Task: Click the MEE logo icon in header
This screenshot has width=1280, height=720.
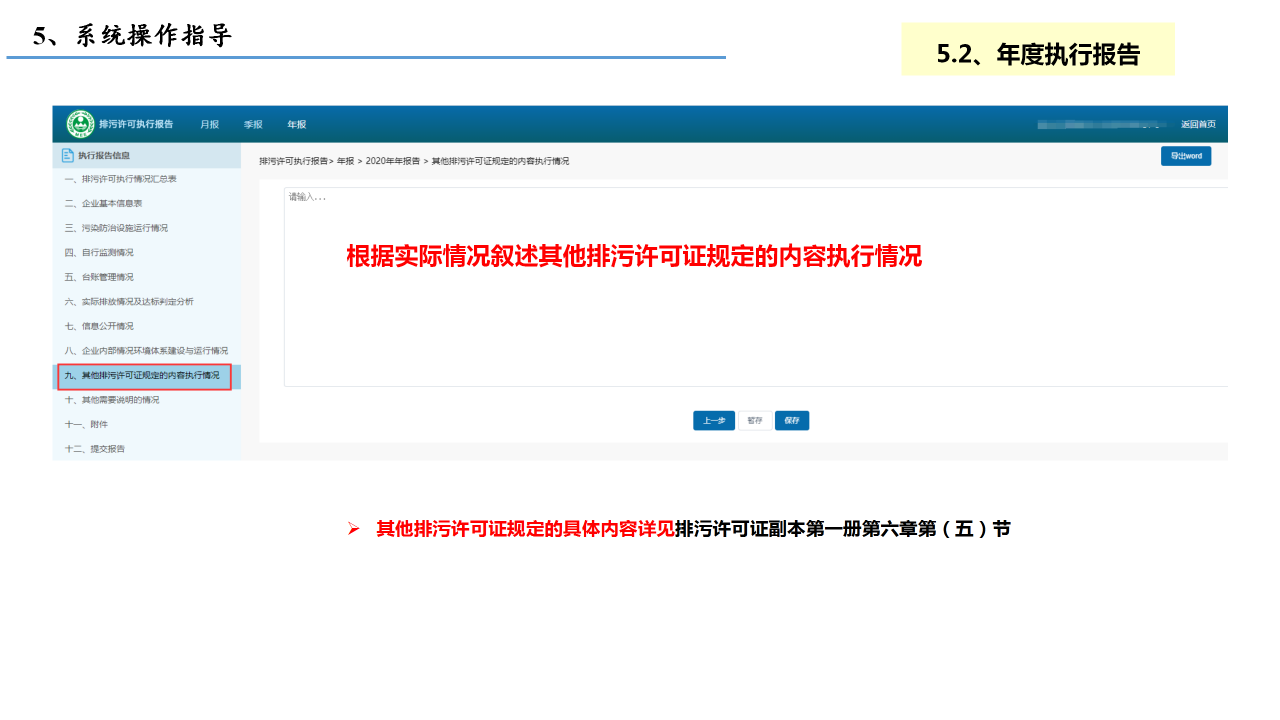Action: [80, 124]
